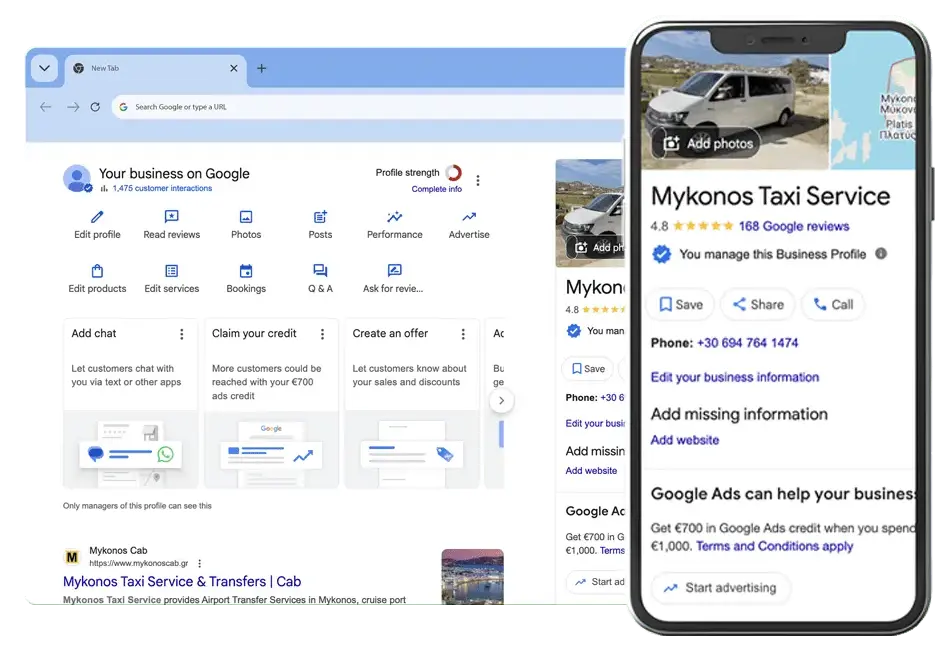Expand the Chrome tab search dropdown
The height and width of the screenshot is (650, 950).
(x=44, y=68)
